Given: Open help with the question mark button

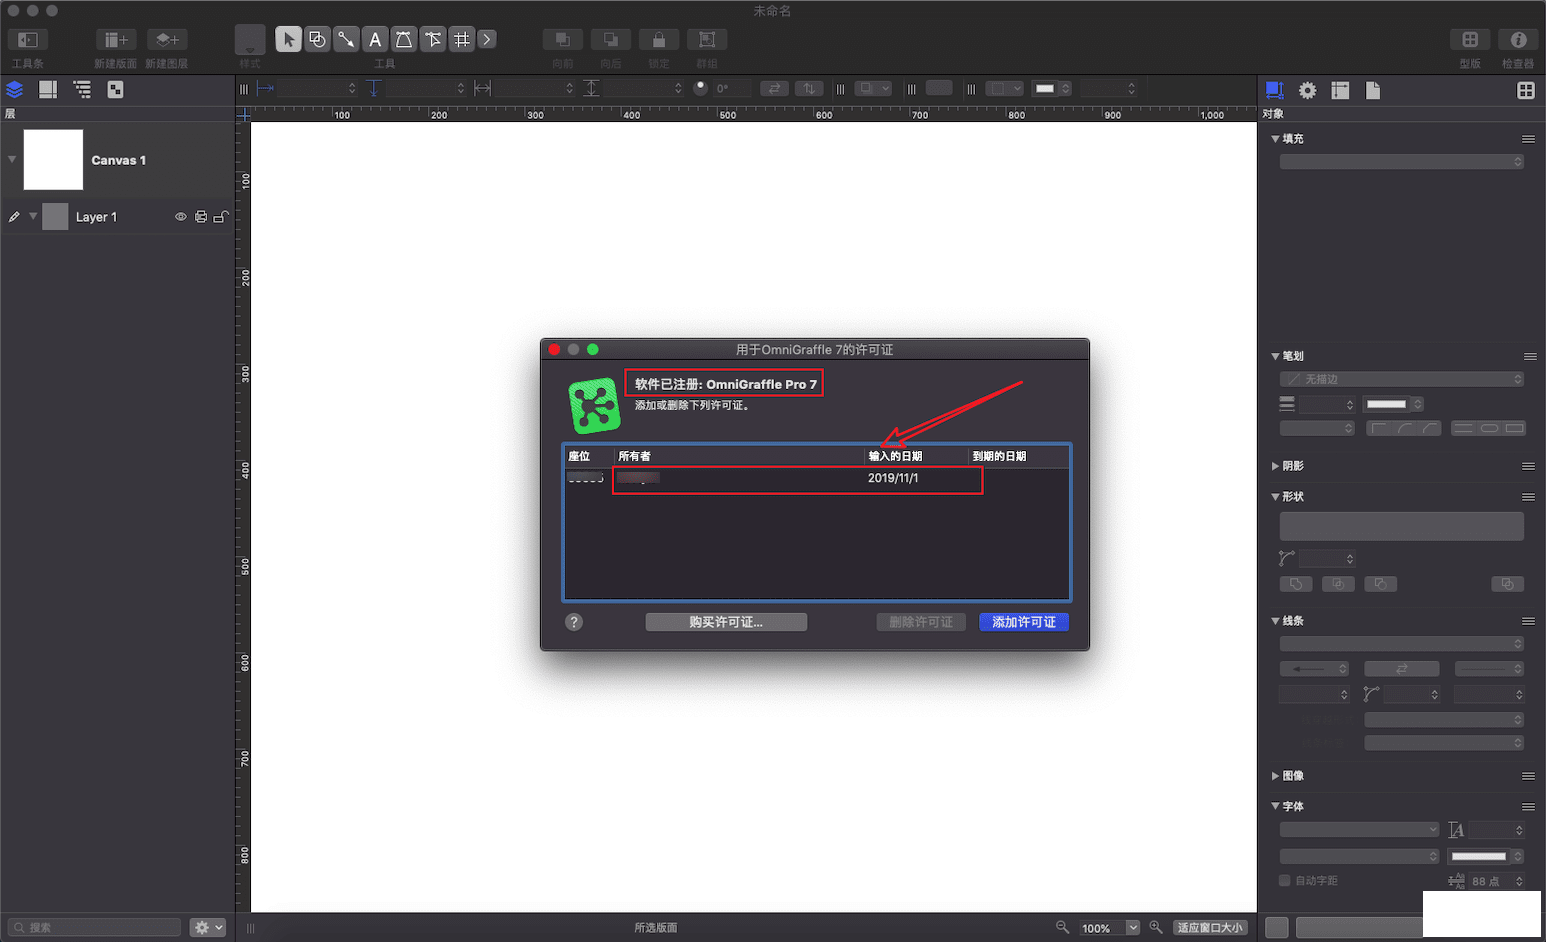Looking at the screenshot, I should point(574,622).
